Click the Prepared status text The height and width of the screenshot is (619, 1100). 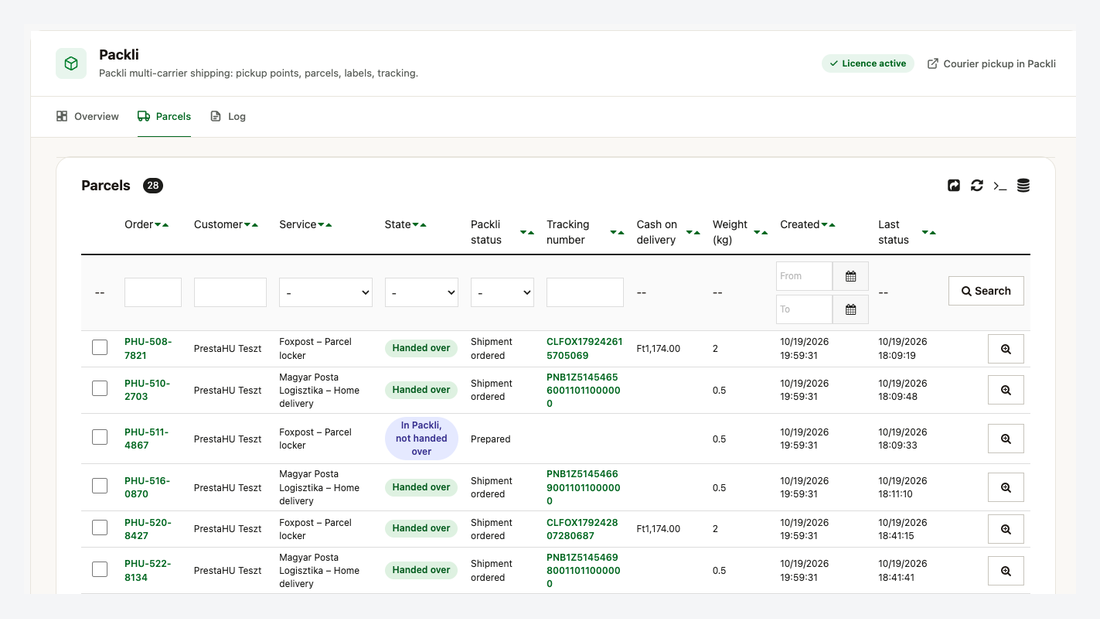pyautogui.click(x=490, y=439)
